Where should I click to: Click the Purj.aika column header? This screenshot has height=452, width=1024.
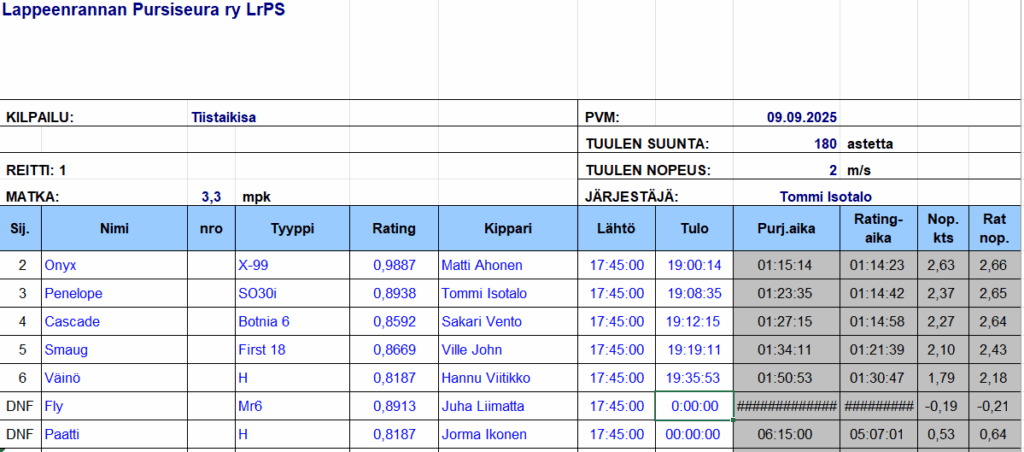pos(786,228)
